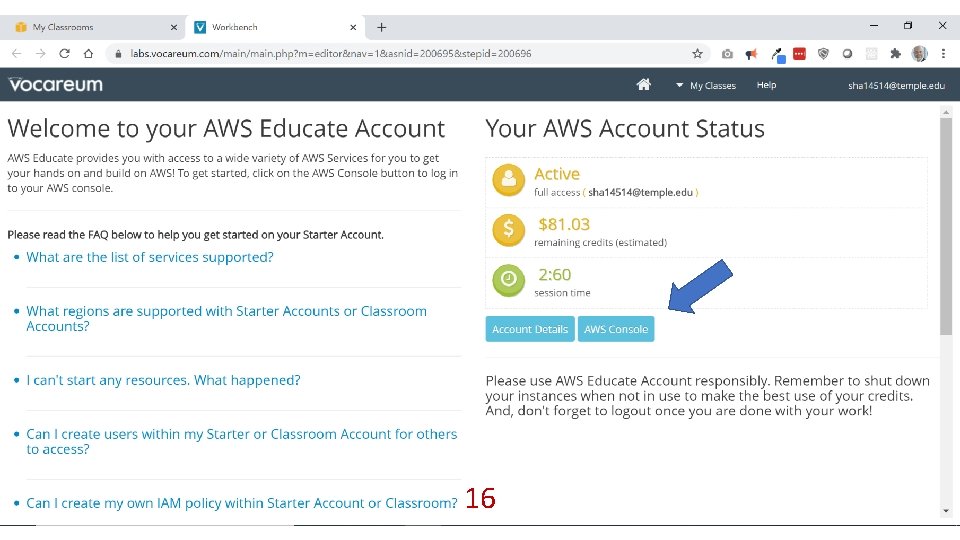Click the AWS Console button
Screen dimensions: 960x540
point(616,329)
